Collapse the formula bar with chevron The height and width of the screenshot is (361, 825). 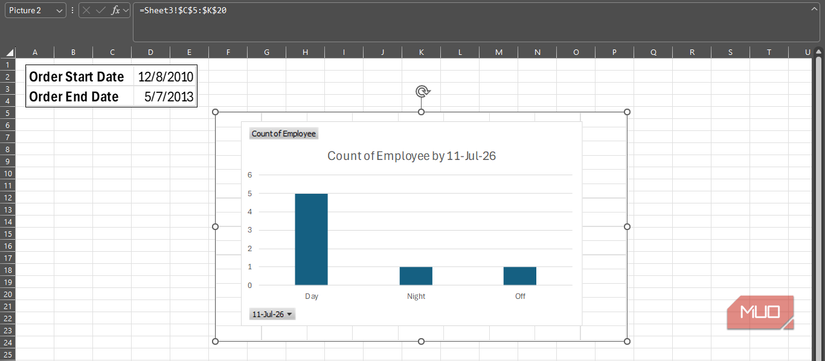pyautogui.click(x=815, y=9)
